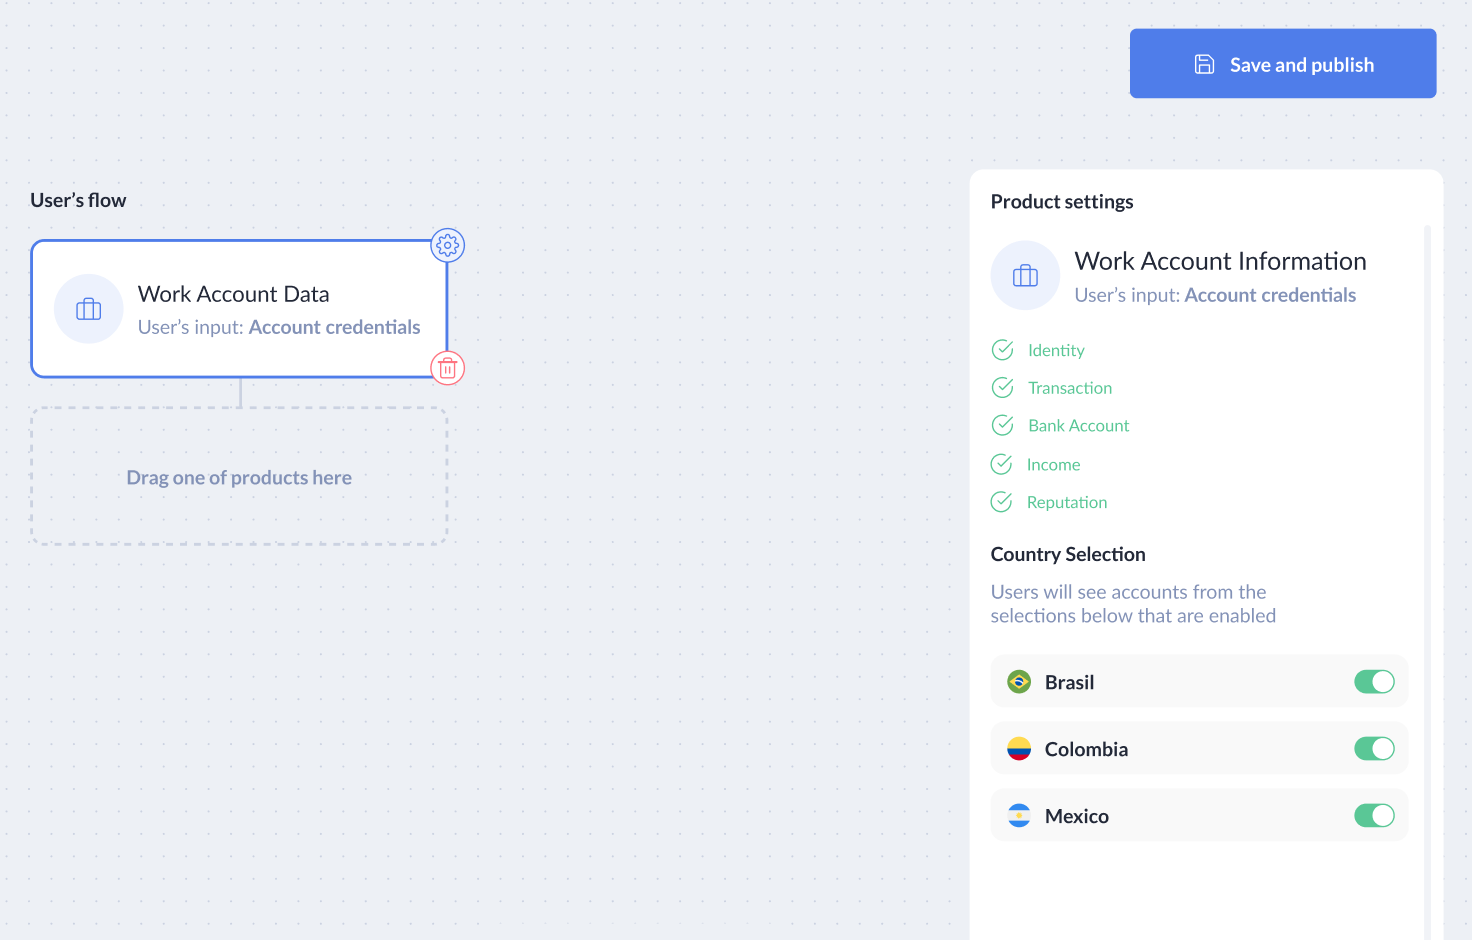Click the 'Colombia' country name
Screen dimensions: 1472x940
tap(1086, 749)
